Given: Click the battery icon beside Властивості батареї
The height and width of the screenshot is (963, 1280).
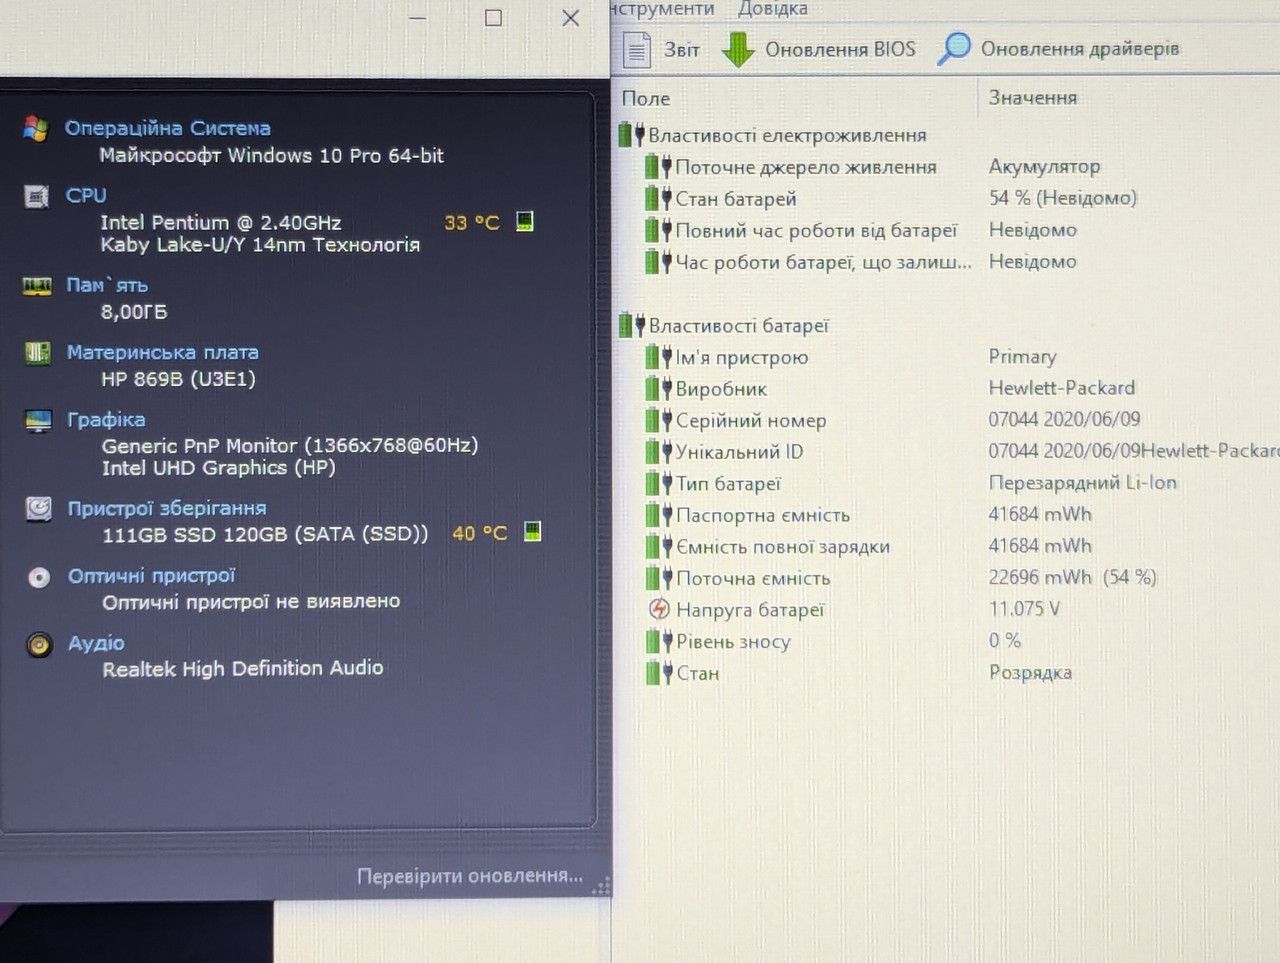Looking at the screenshot, I should coord(631,325).
